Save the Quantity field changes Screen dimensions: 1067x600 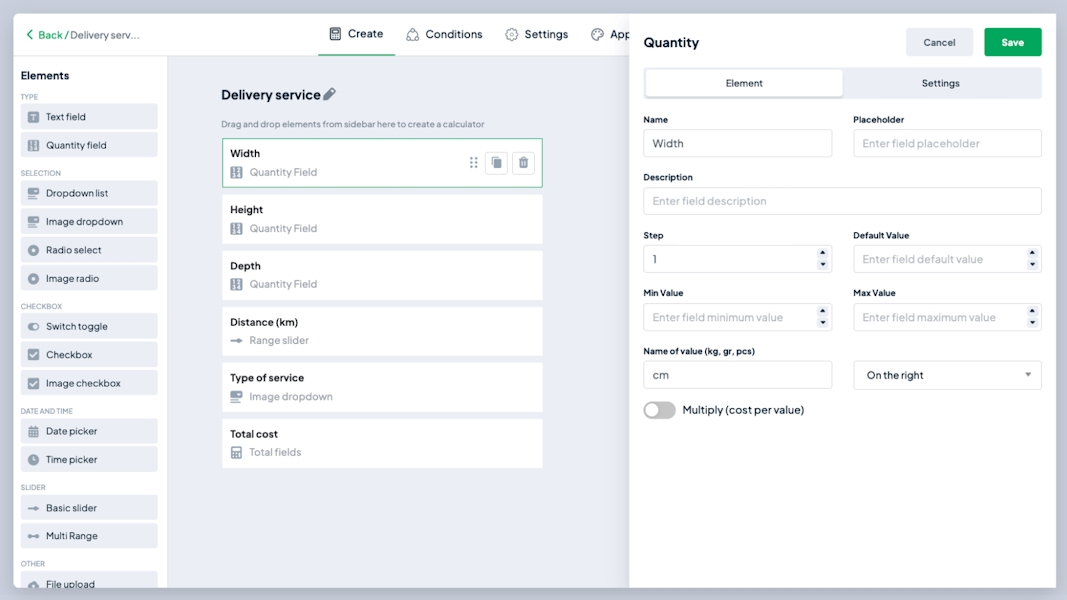[1012, 42]
